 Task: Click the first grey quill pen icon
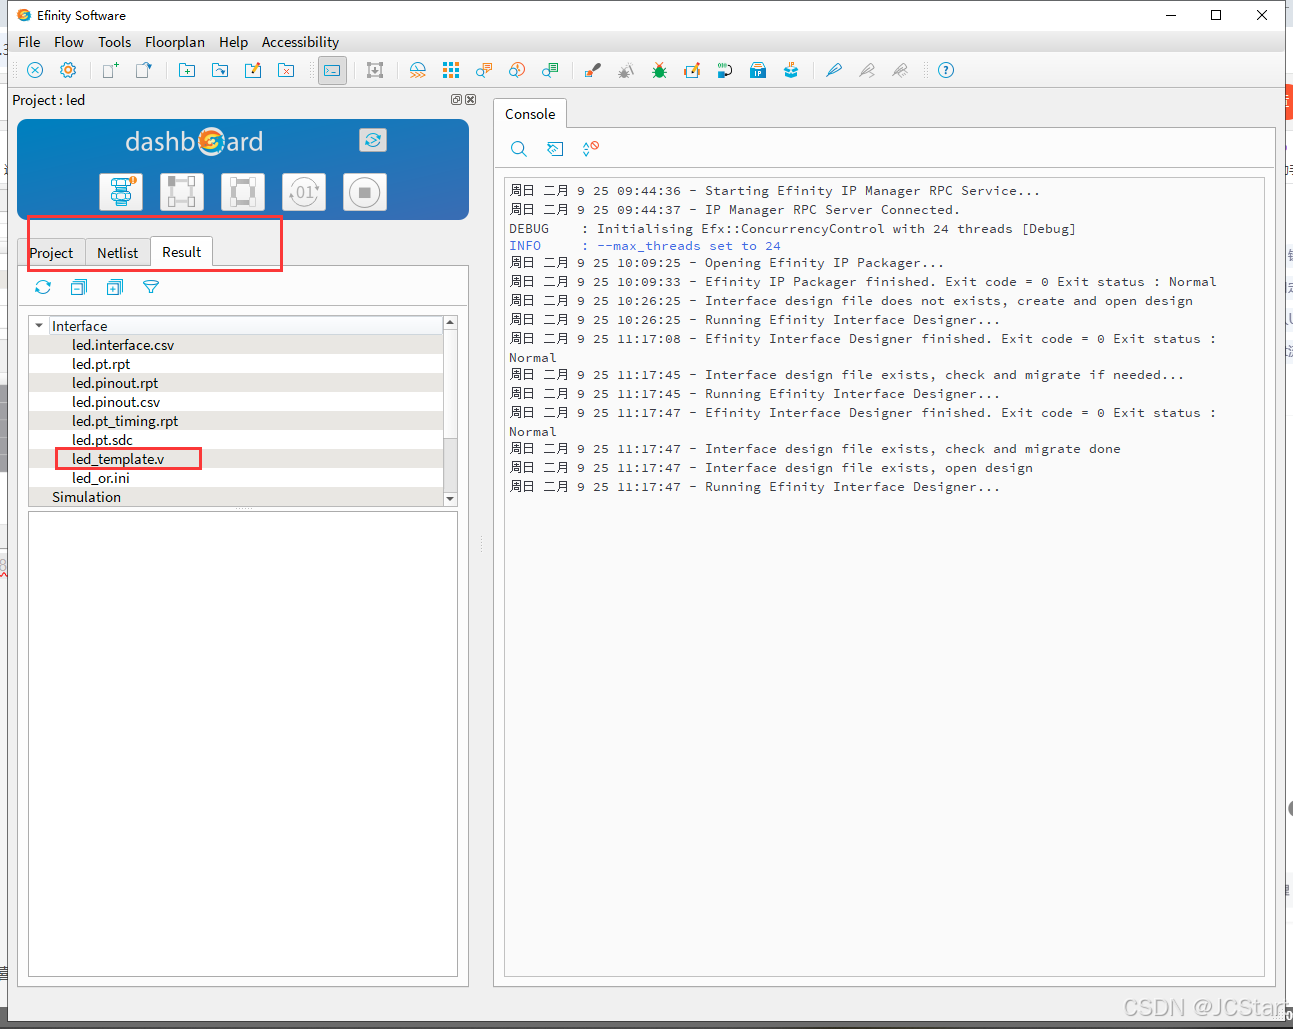tap(867, 70)
